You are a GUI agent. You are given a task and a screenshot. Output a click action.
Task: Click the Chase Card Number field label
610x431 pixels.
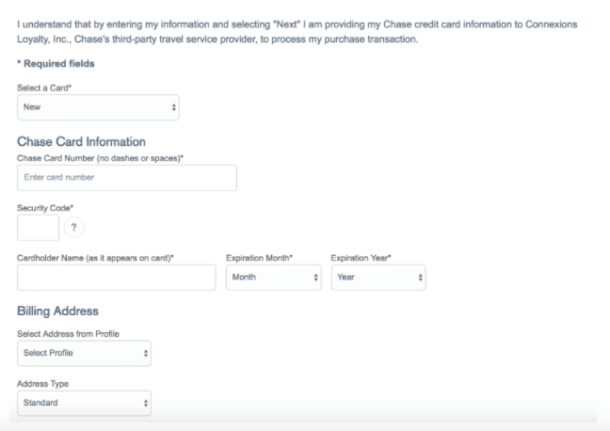[x=100, y=158]
